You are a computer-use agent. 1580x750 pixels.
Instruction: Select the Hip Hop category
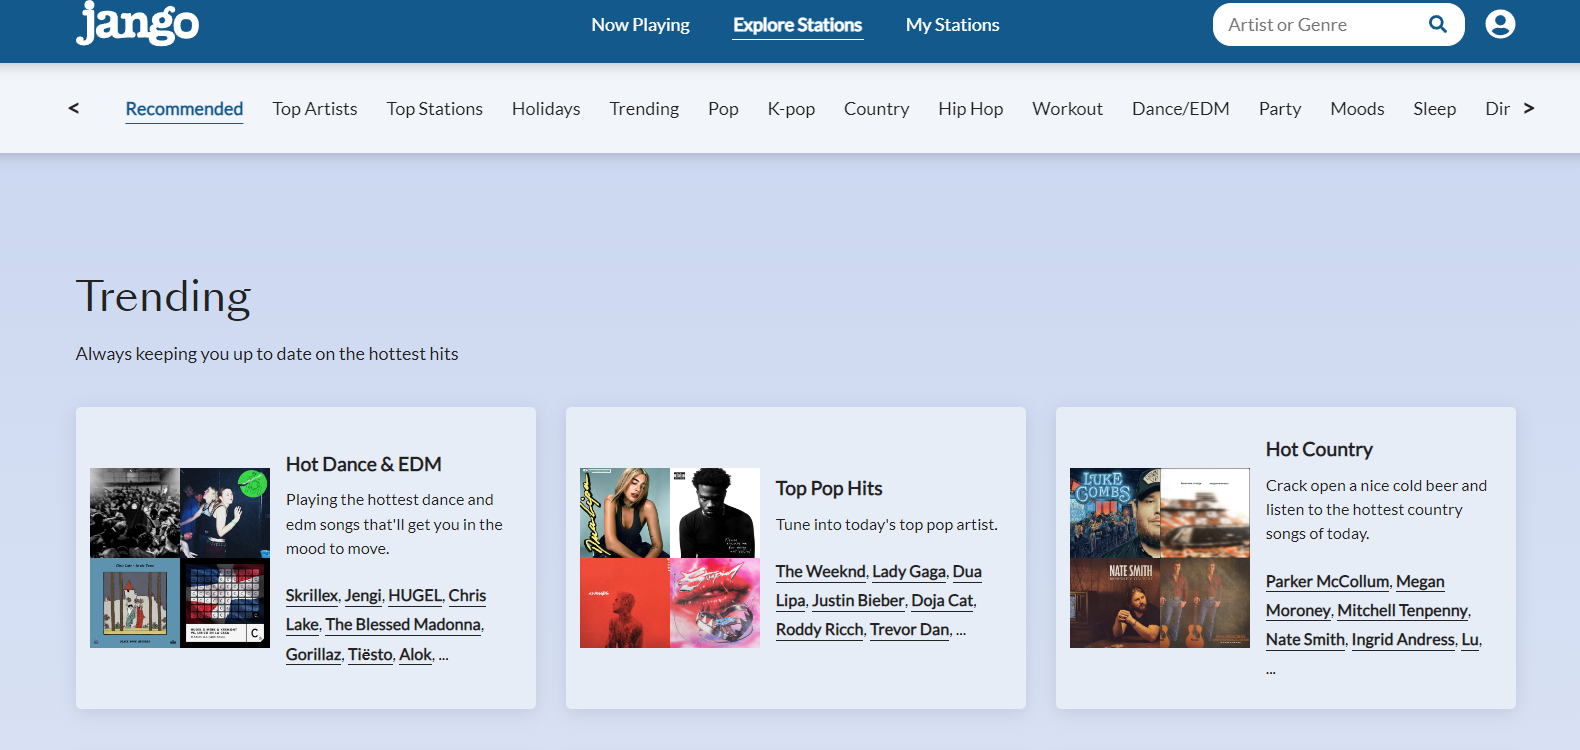pos(971,109)
